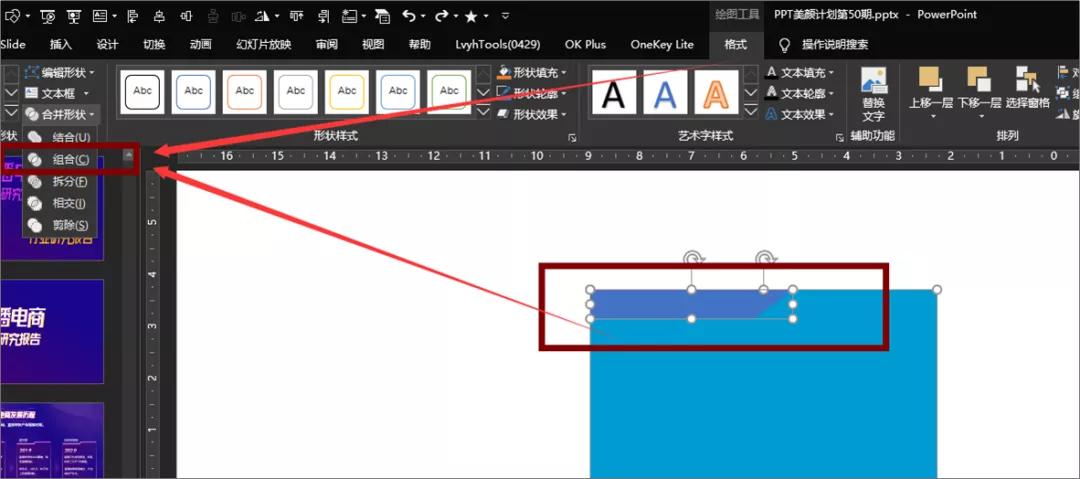Open the OK Plus ribbon tab
Image resolution: width=1080 pixels, height=479 pixels.
click(x=585, y=45)
